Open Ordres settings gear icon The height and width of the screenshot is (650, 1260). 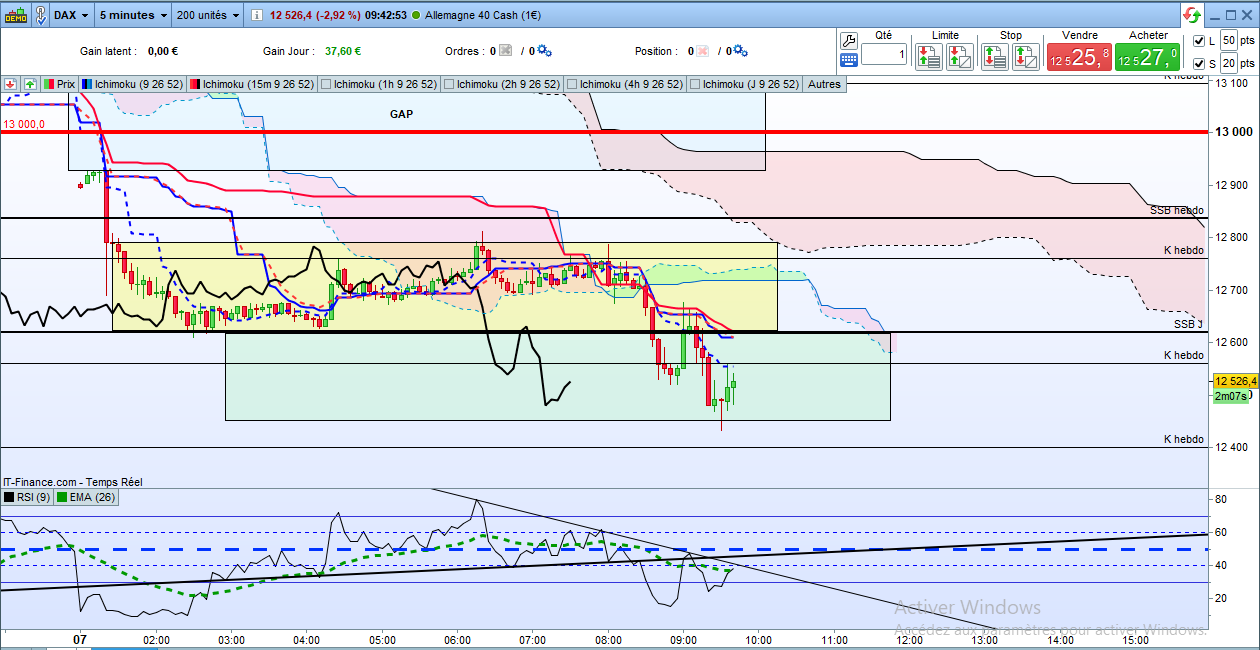pos(543,51)
